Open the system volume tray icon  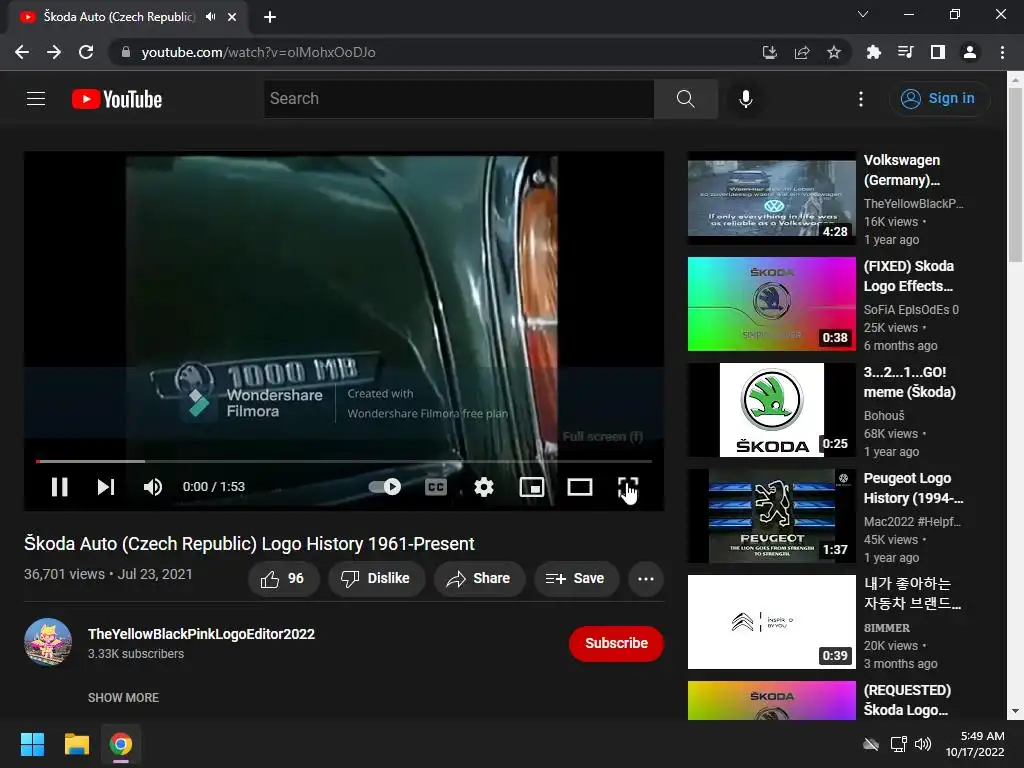pyautogui.click(x=923, y=744)
